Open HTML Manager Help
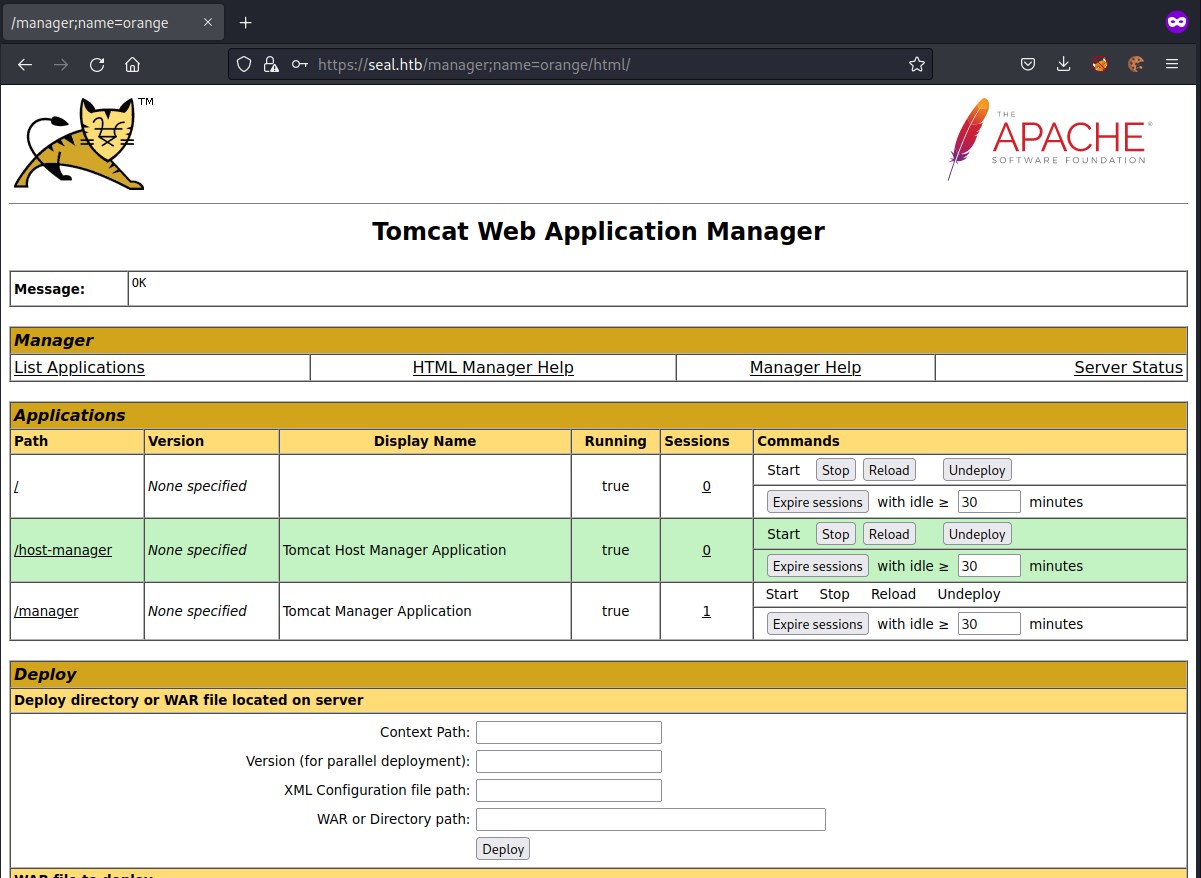 pos(493,368)
